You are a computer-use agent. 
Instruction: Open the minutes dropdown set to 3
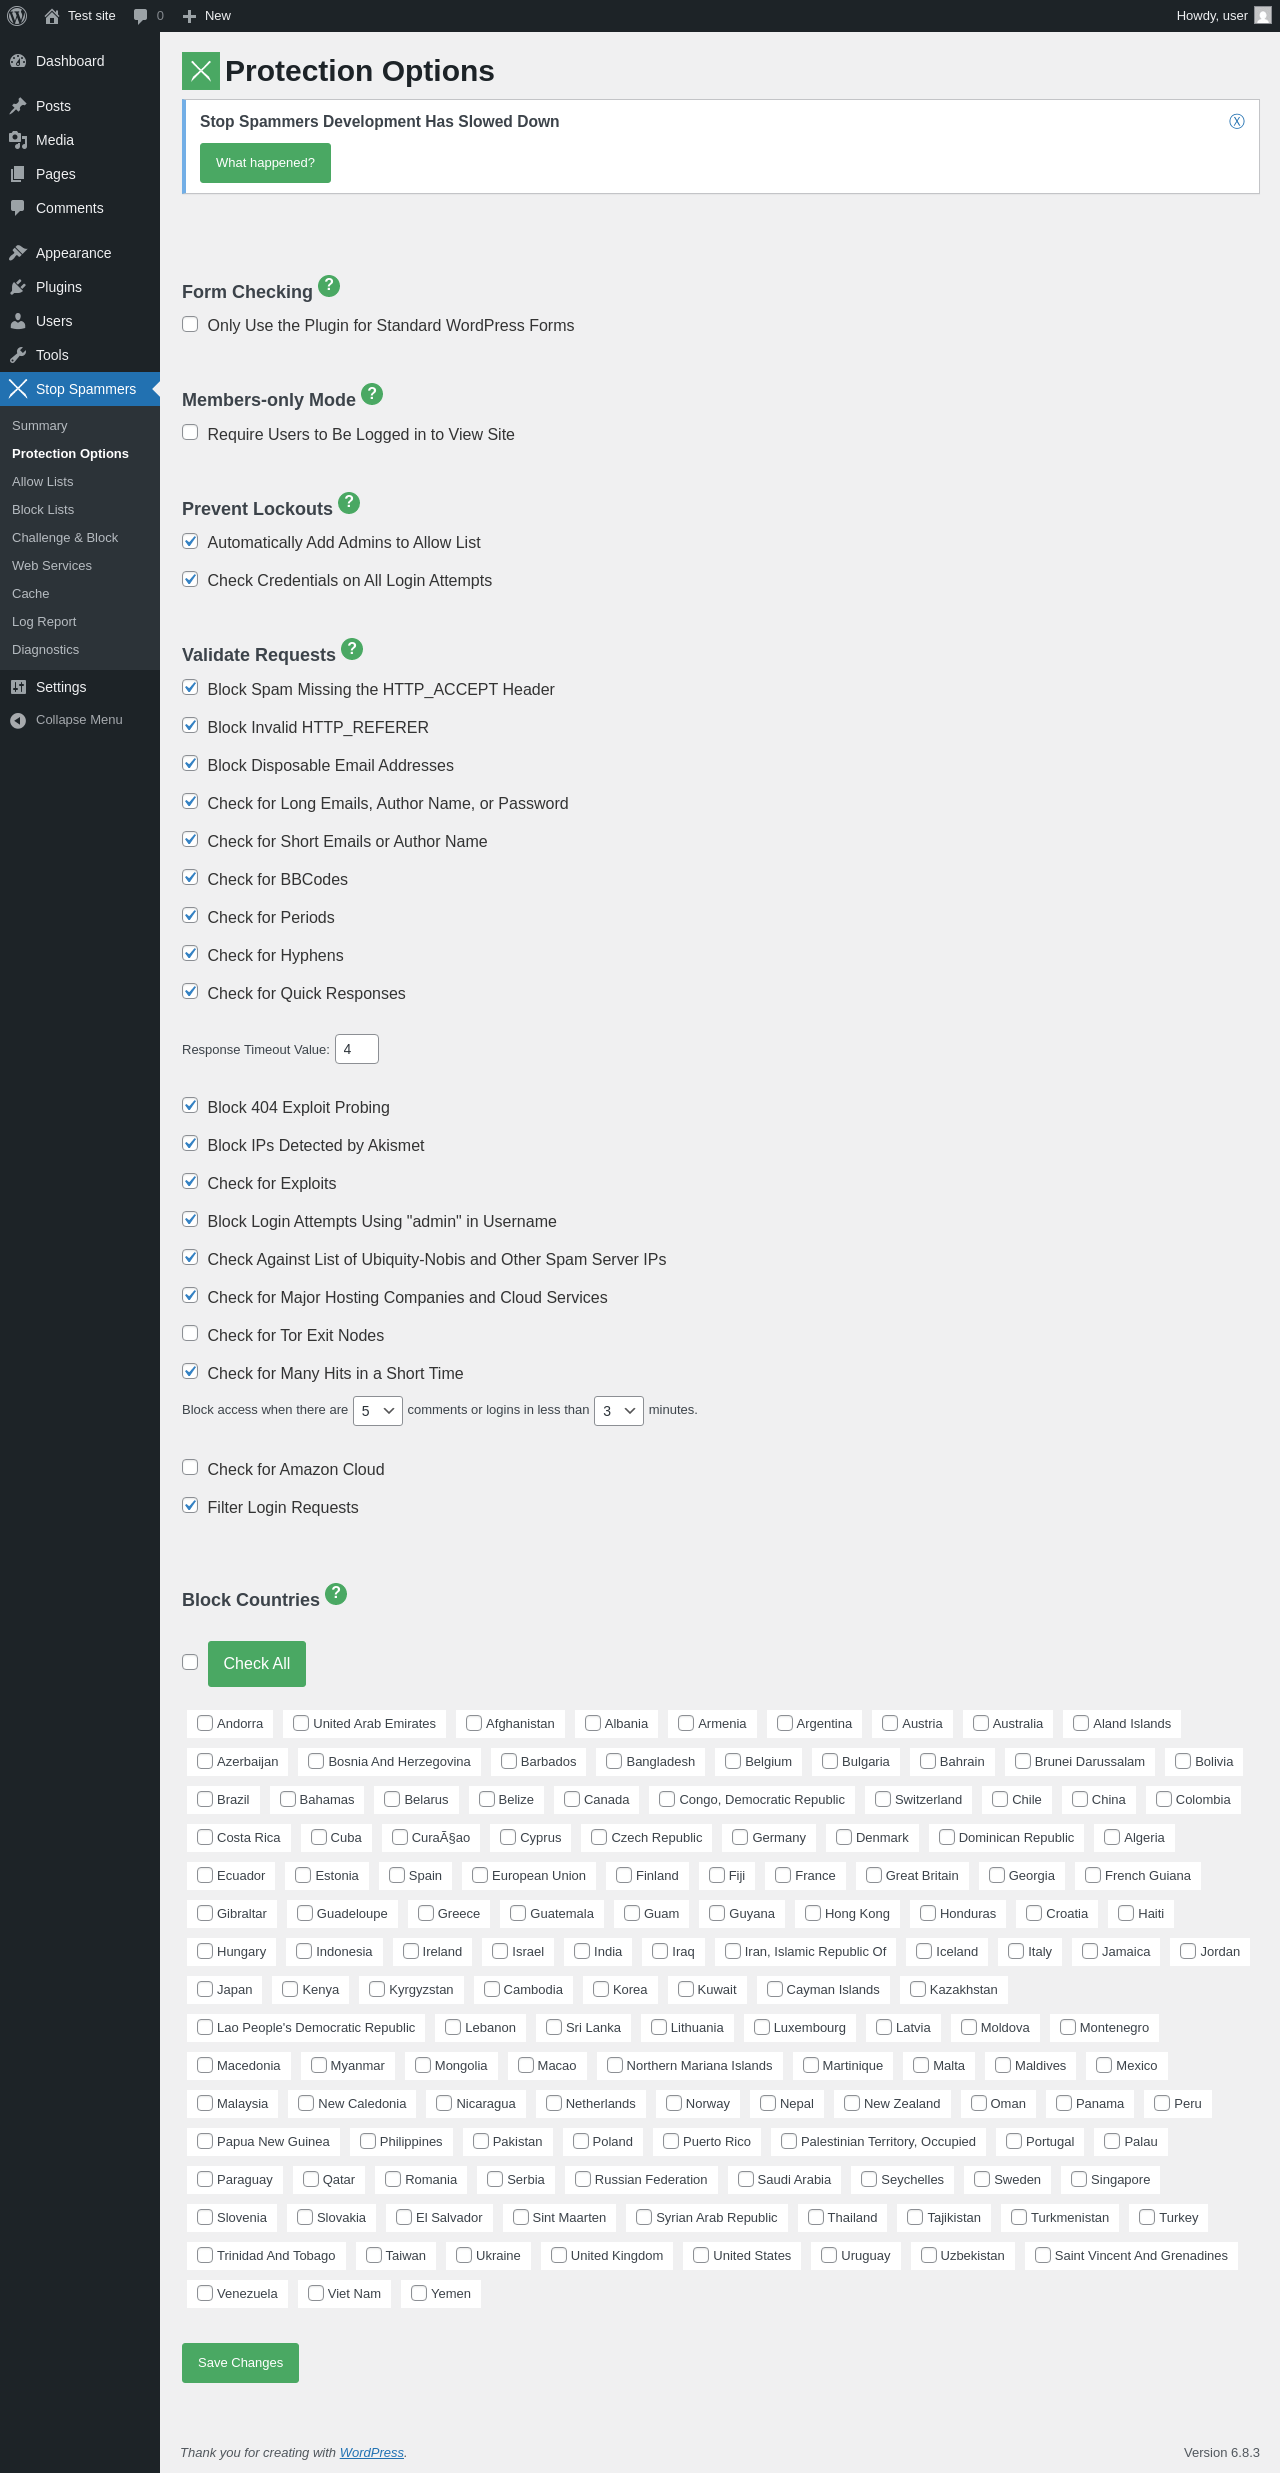618,1411
